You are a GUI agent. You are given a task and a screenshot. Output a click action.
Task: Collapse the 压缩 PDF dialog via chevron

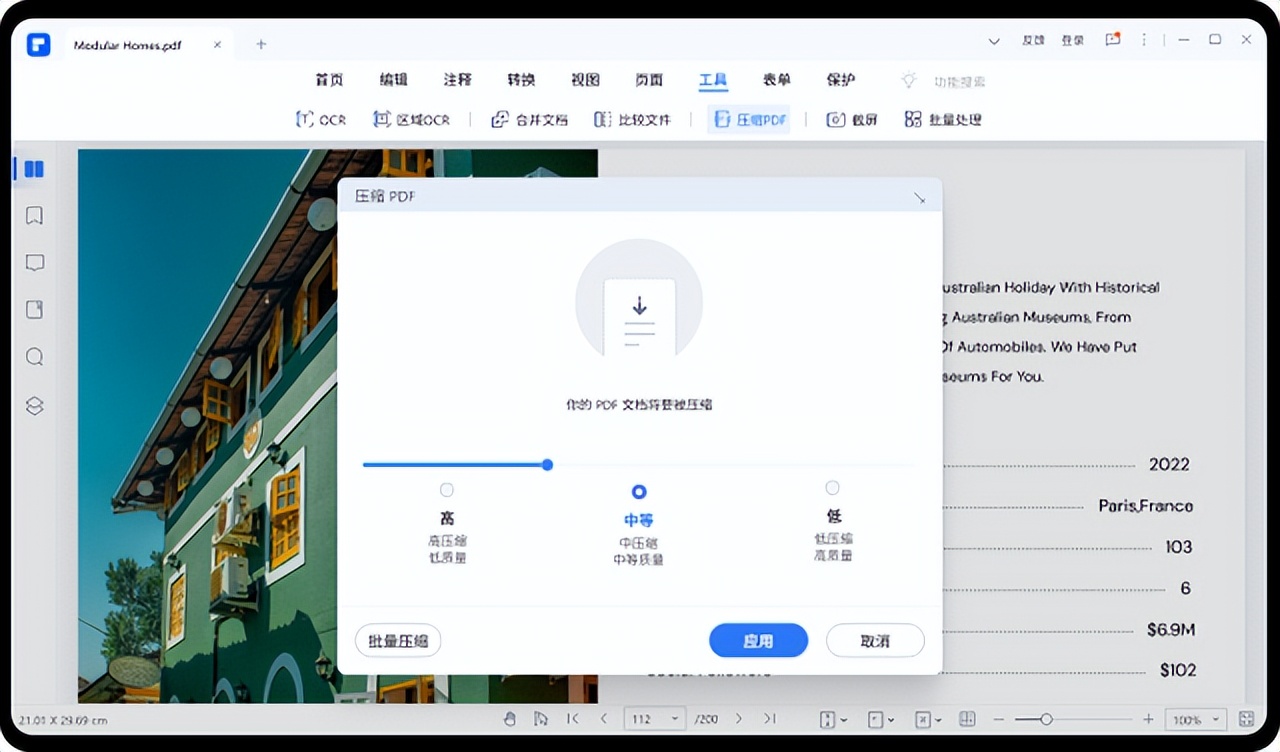[920, 197]
